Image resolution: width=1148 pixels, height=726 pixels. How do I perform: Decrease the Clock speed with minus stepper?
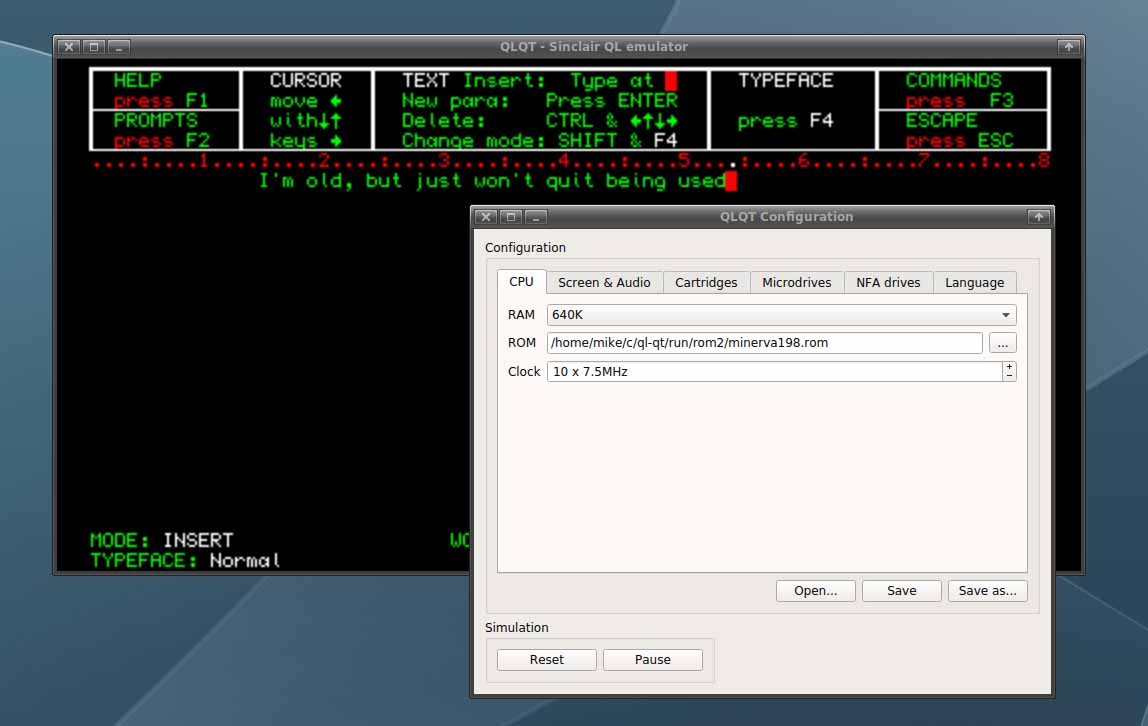[x=1010, y=377]
